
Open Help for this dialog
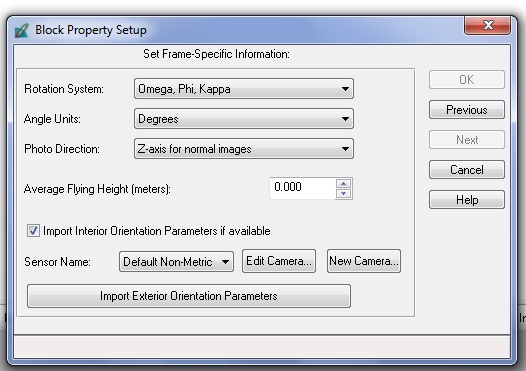click(467, 200)
